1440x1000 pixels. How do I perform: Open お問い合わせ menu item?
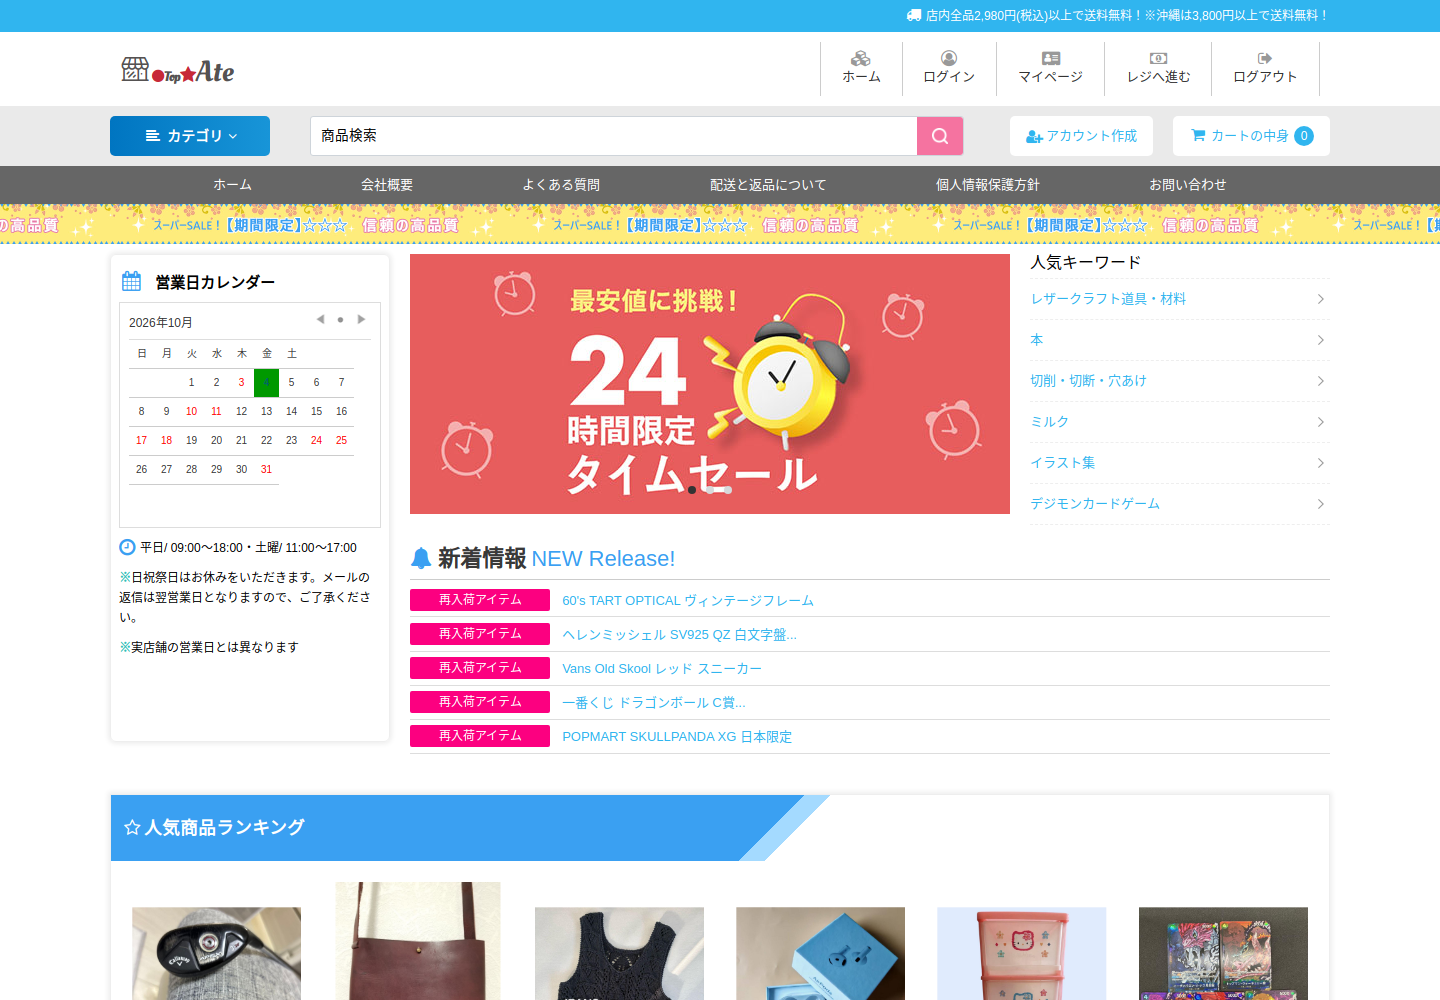tap(1188, 185)
